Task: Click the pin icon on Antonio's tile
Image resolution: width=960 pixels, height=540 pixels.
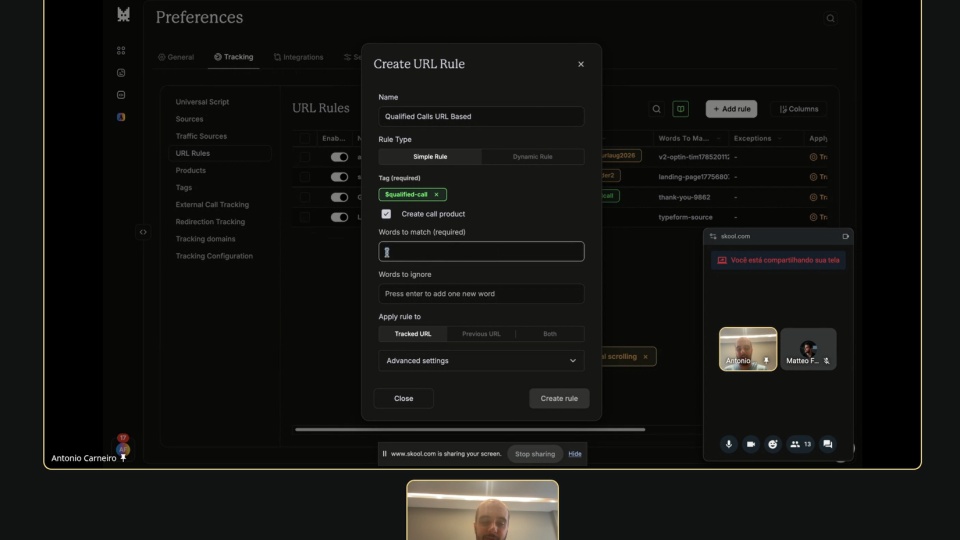Action: point(765,361)
